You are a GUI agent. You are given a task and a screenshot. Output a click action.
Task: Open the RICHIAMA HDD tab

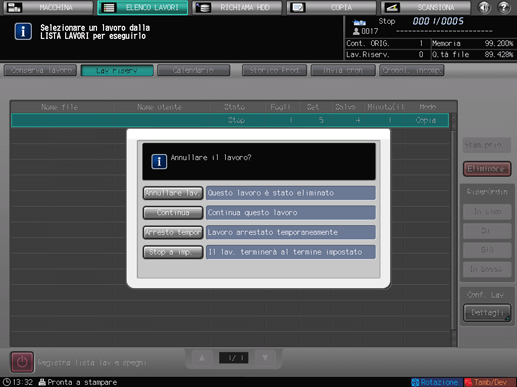tap(237, 7)
